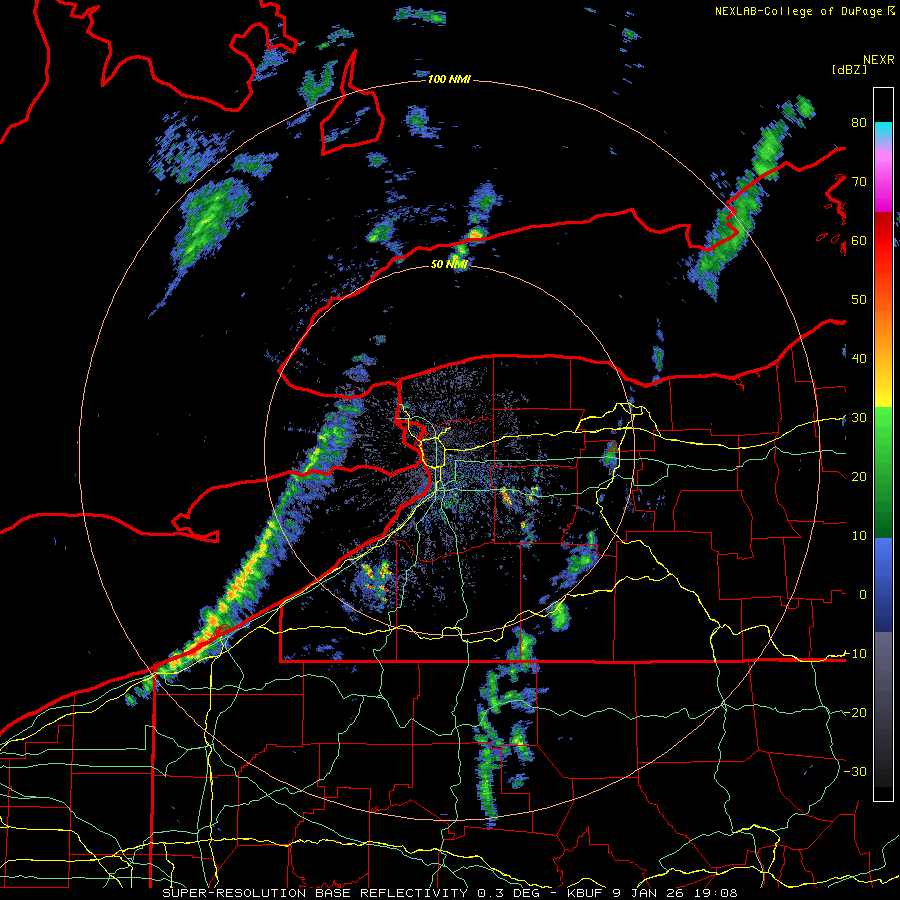Image resolution: width=900 pixels, height=900 pixels.
Task: Click the dBZ reflectivity color bar
Action: click(883, 444)
